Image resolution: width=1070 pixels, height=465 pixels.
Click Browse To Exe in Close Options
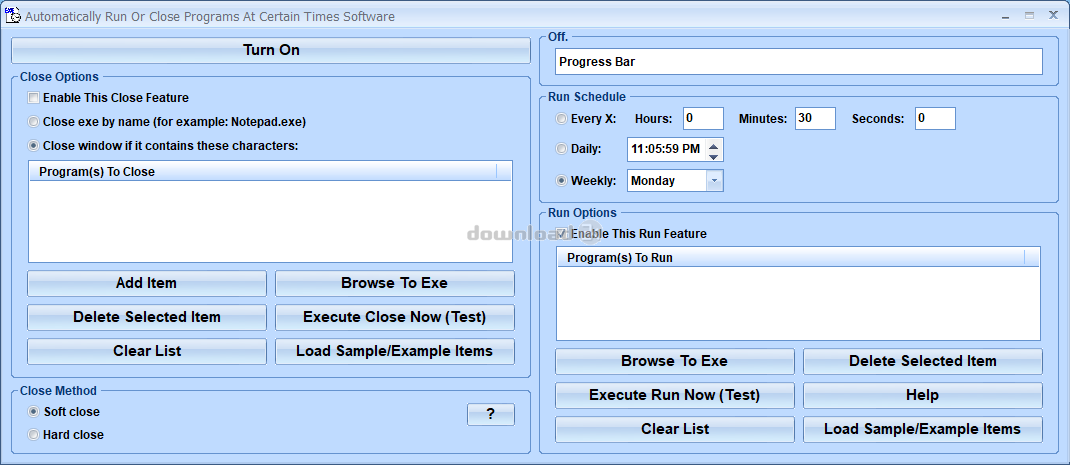(394, 283)
